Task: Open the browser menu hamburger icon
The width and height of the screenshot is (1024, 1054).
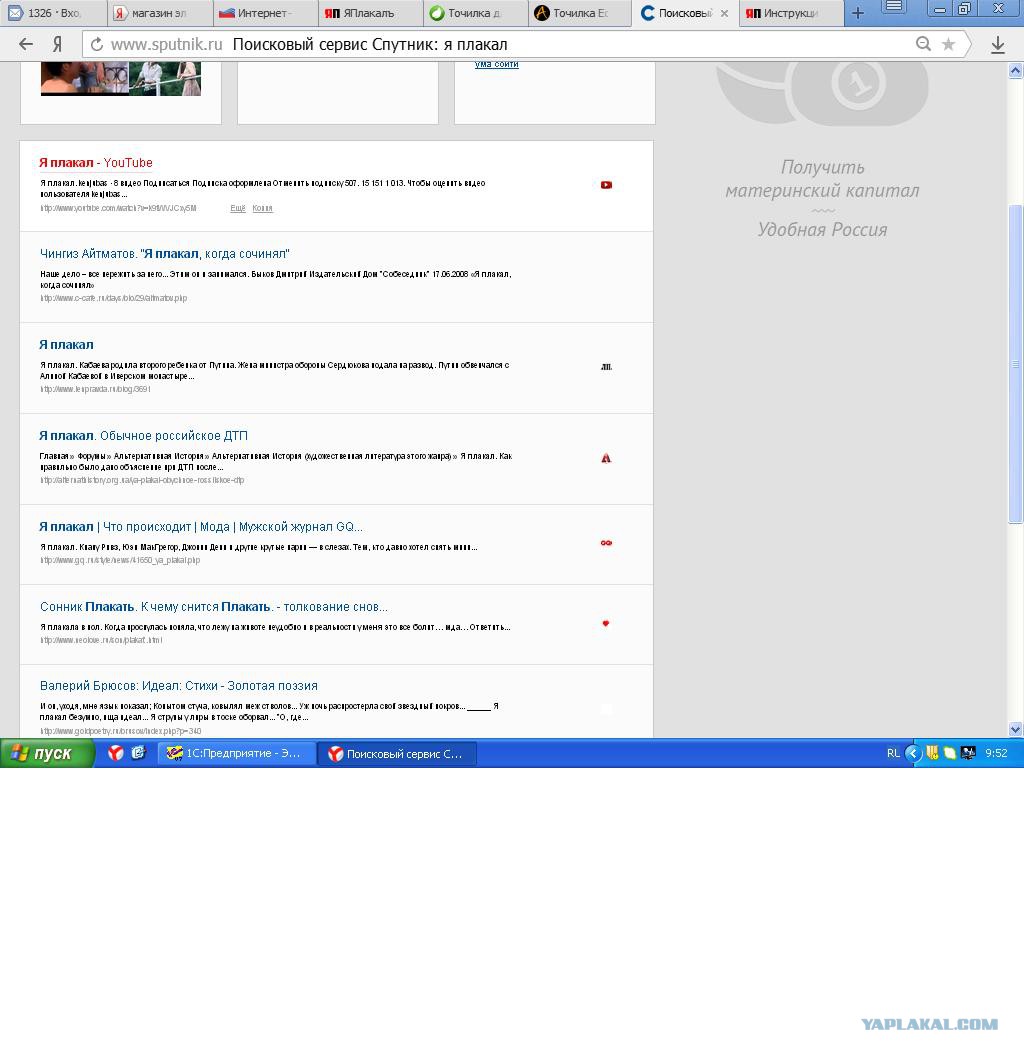Action: click(x=894, y=7)
